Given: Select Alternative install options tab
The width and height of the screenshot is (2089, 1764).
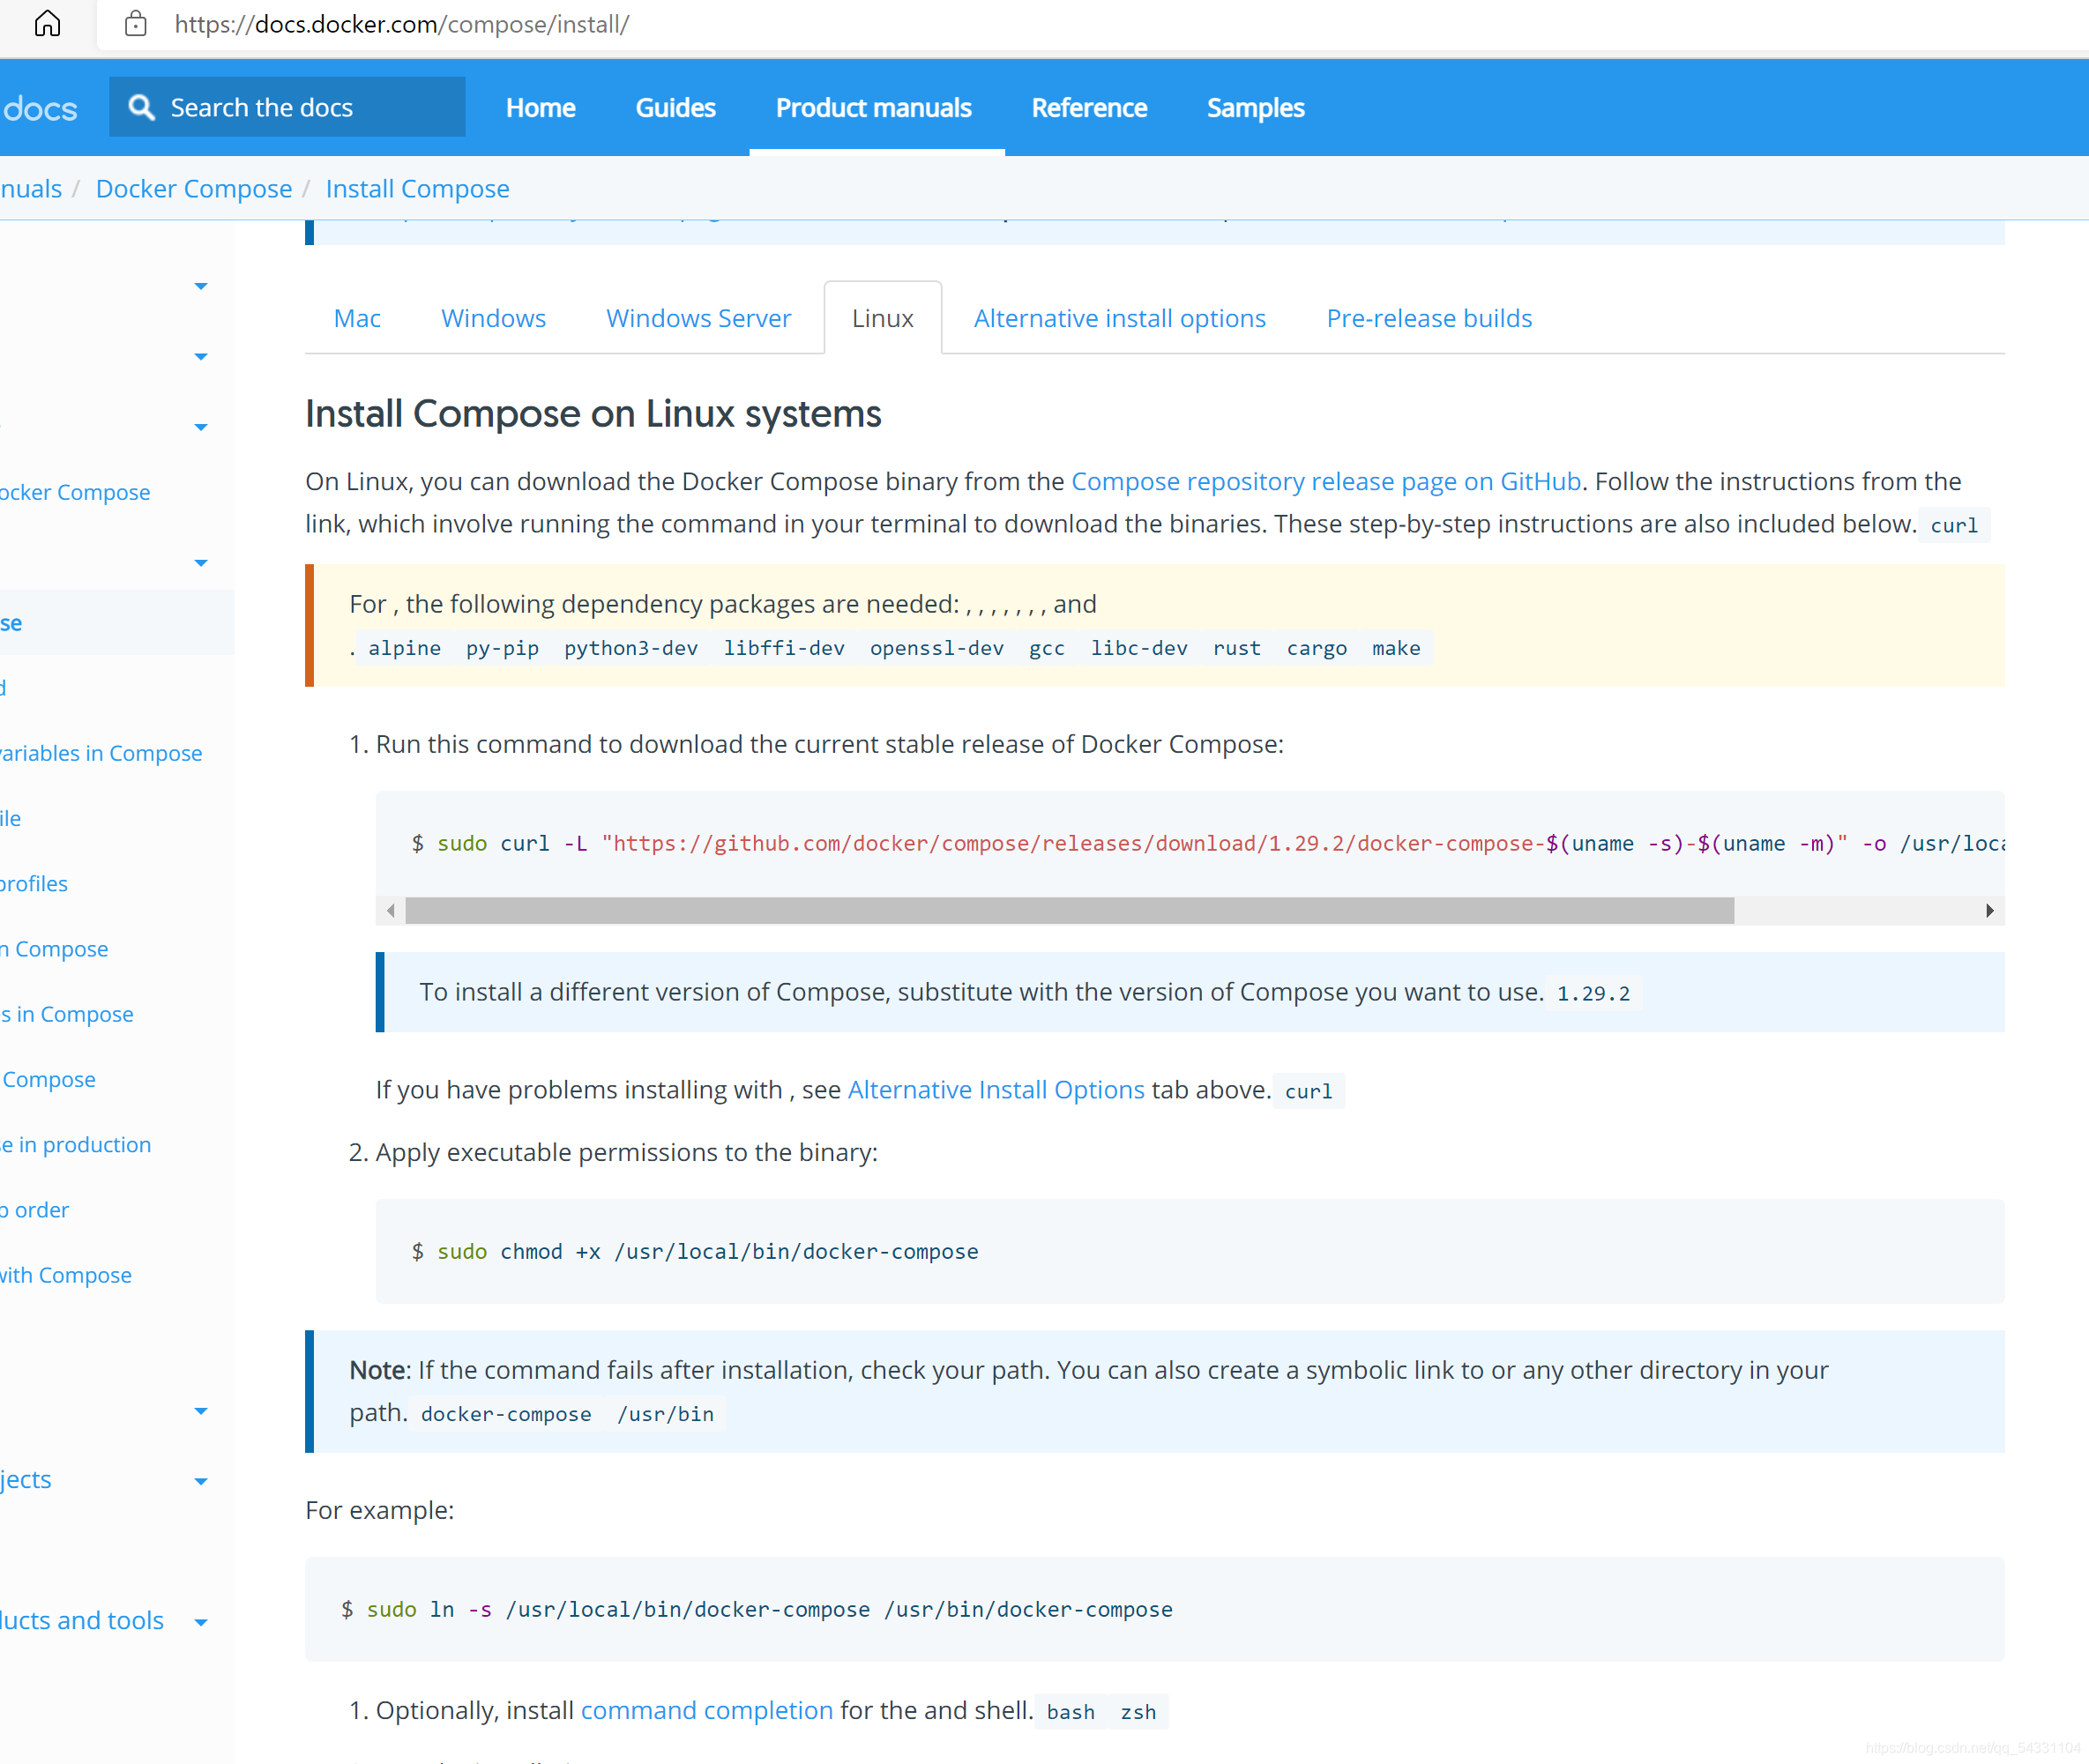Looking at the screenshot, I should click(x=1119, y=318).
